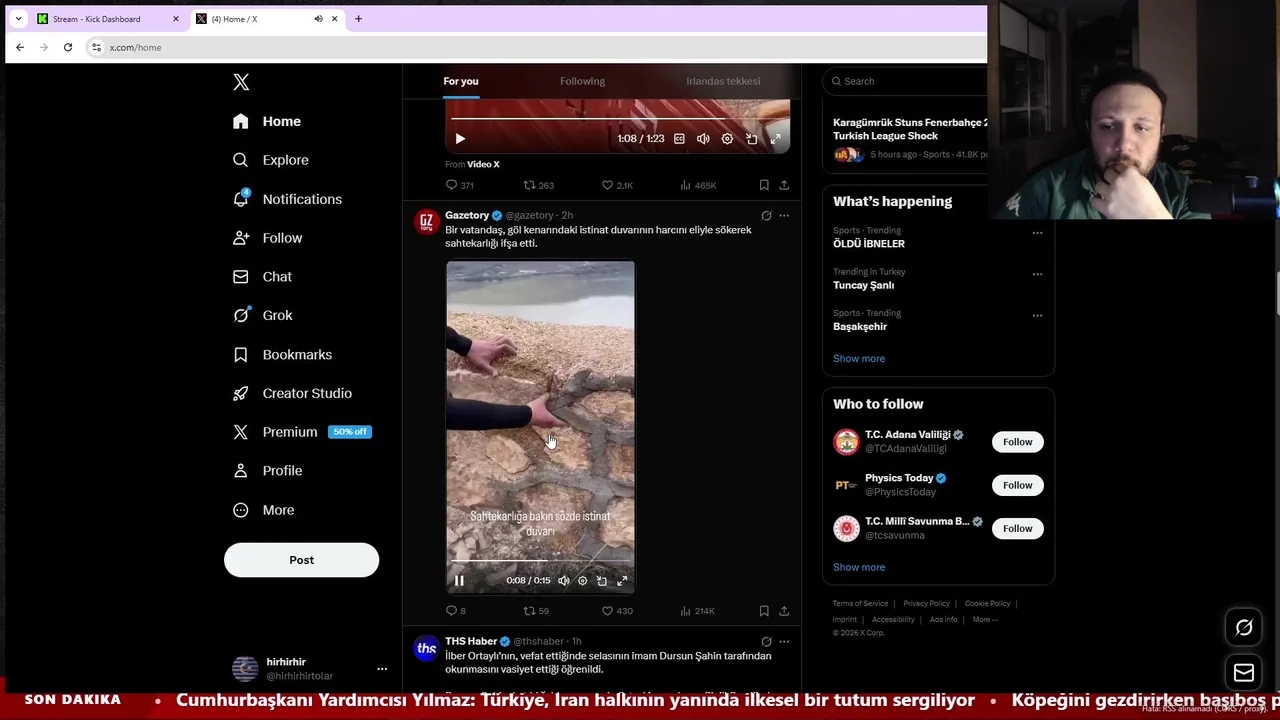The height and width of the screenshot is (720, 1280).
Task: Open Chat from the sidebar
Action: tap(262, 277)
